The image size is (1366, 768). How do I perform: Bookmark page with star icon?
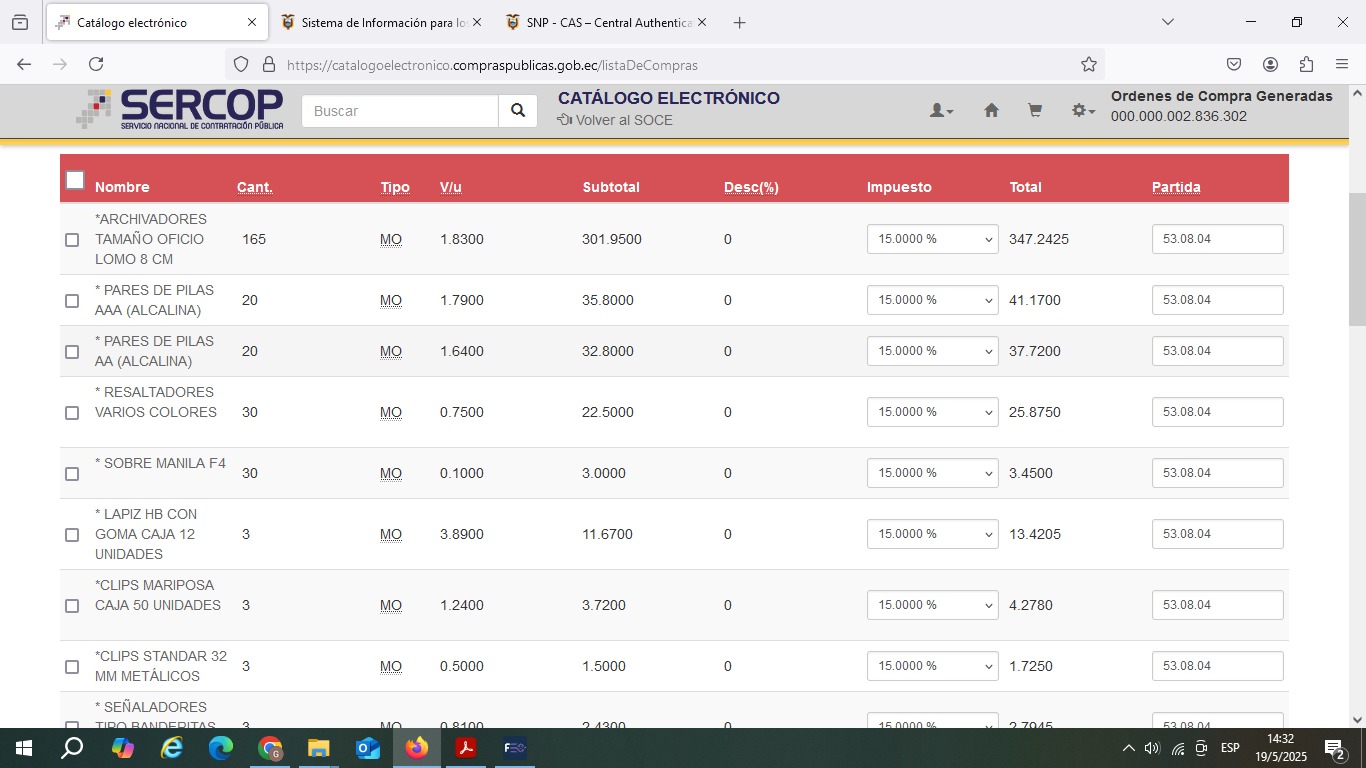1089,64
